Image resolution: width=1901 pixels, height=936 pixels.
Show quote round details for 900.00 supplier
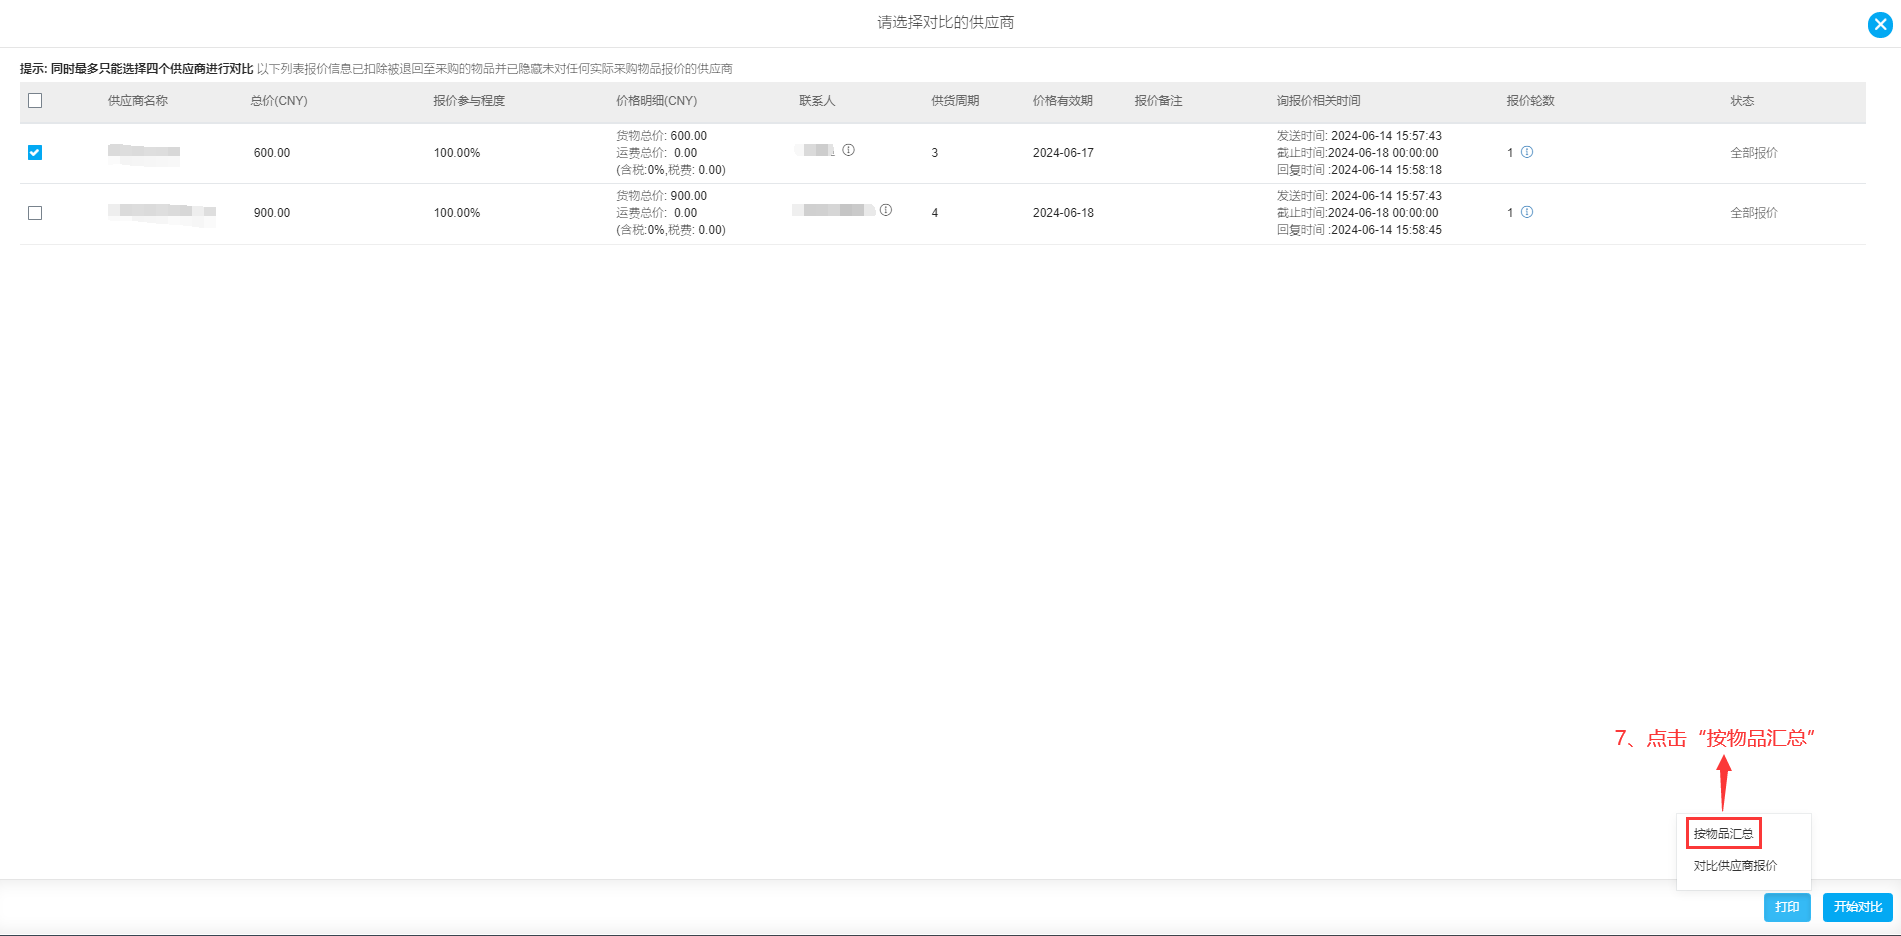[x=1527, y=212]
